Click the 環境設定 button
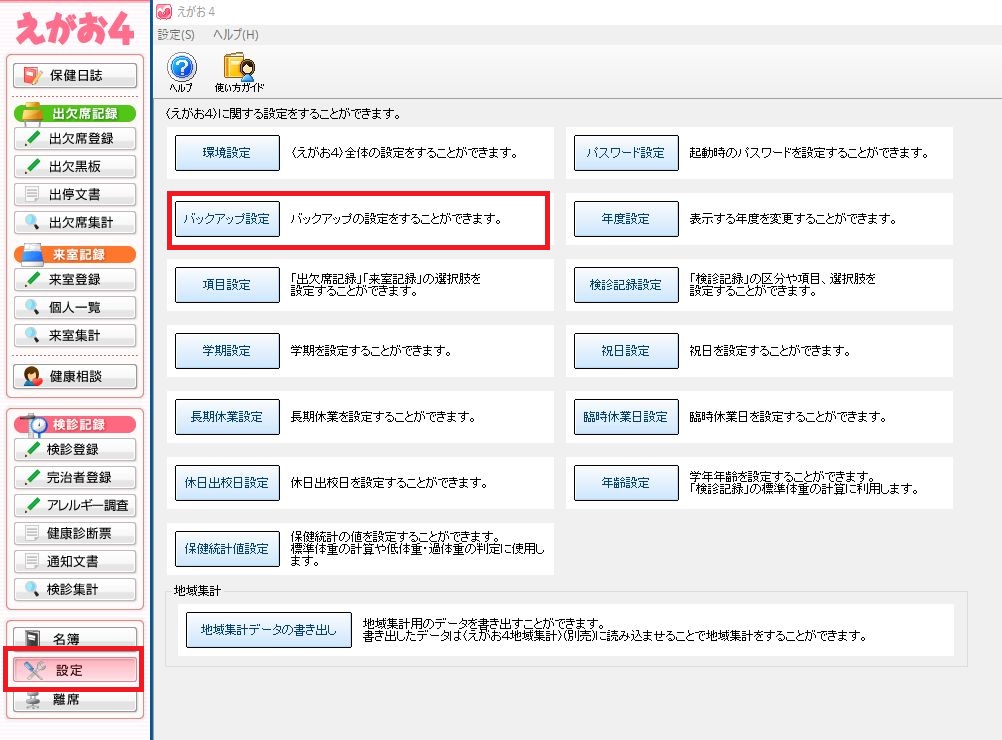Image resolution: width=1002 pixels, height=740 pixels. (227, 153)
